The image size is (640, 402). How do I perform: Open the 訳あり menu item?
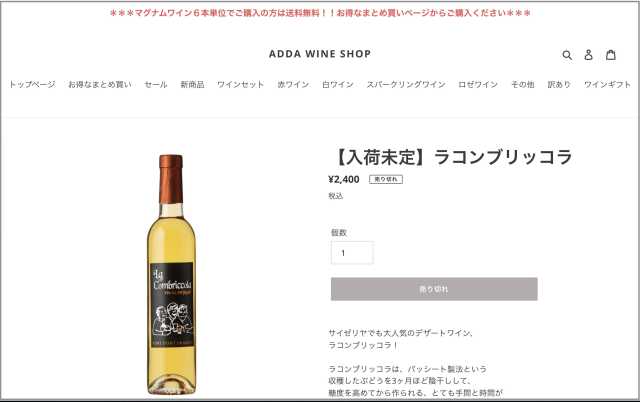559,84
